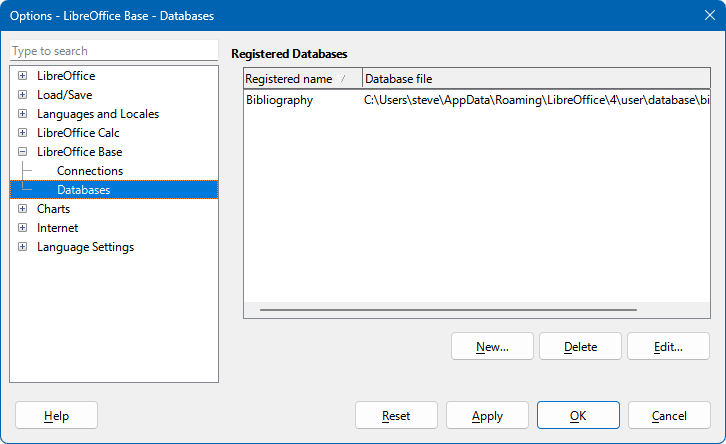The image size is (726, 444).
Task: Reset the options changes
Action: tap(396, 415)
